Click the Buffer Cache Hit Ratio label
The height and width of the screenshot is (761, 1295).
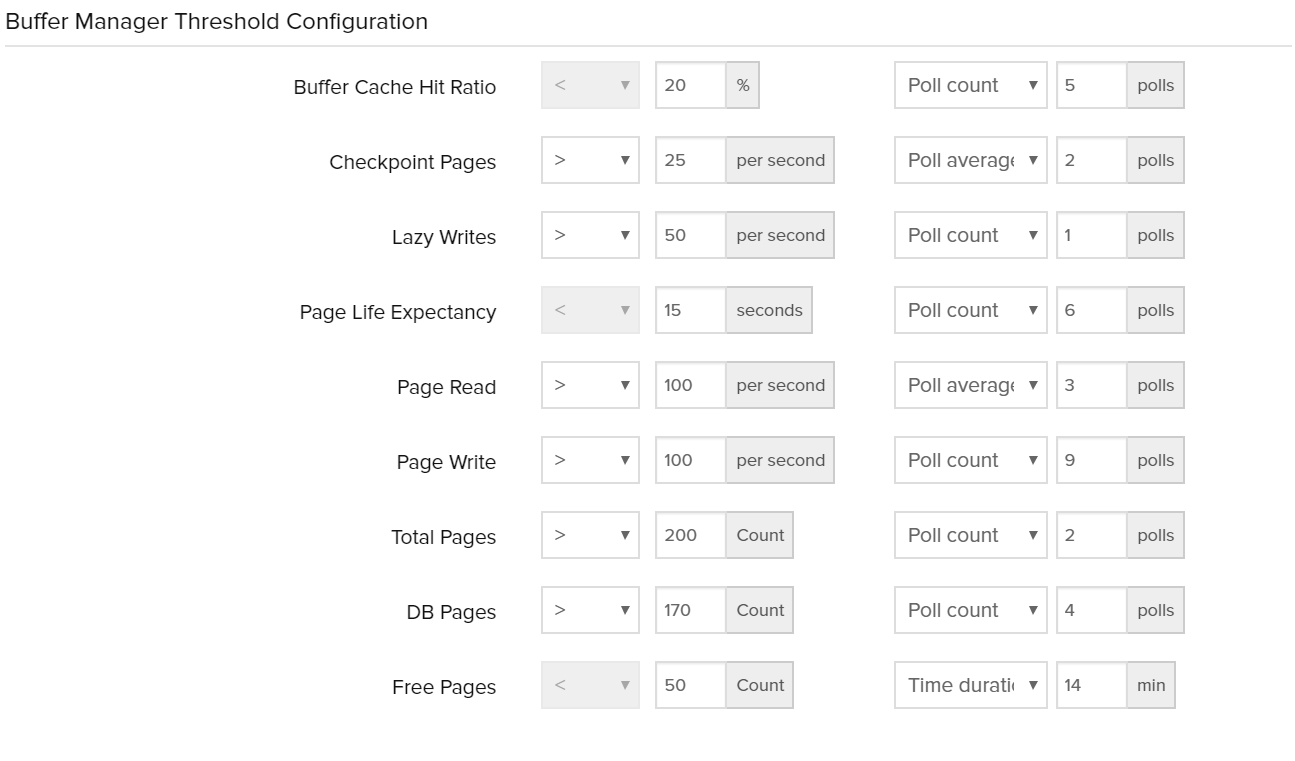[395, 87]
